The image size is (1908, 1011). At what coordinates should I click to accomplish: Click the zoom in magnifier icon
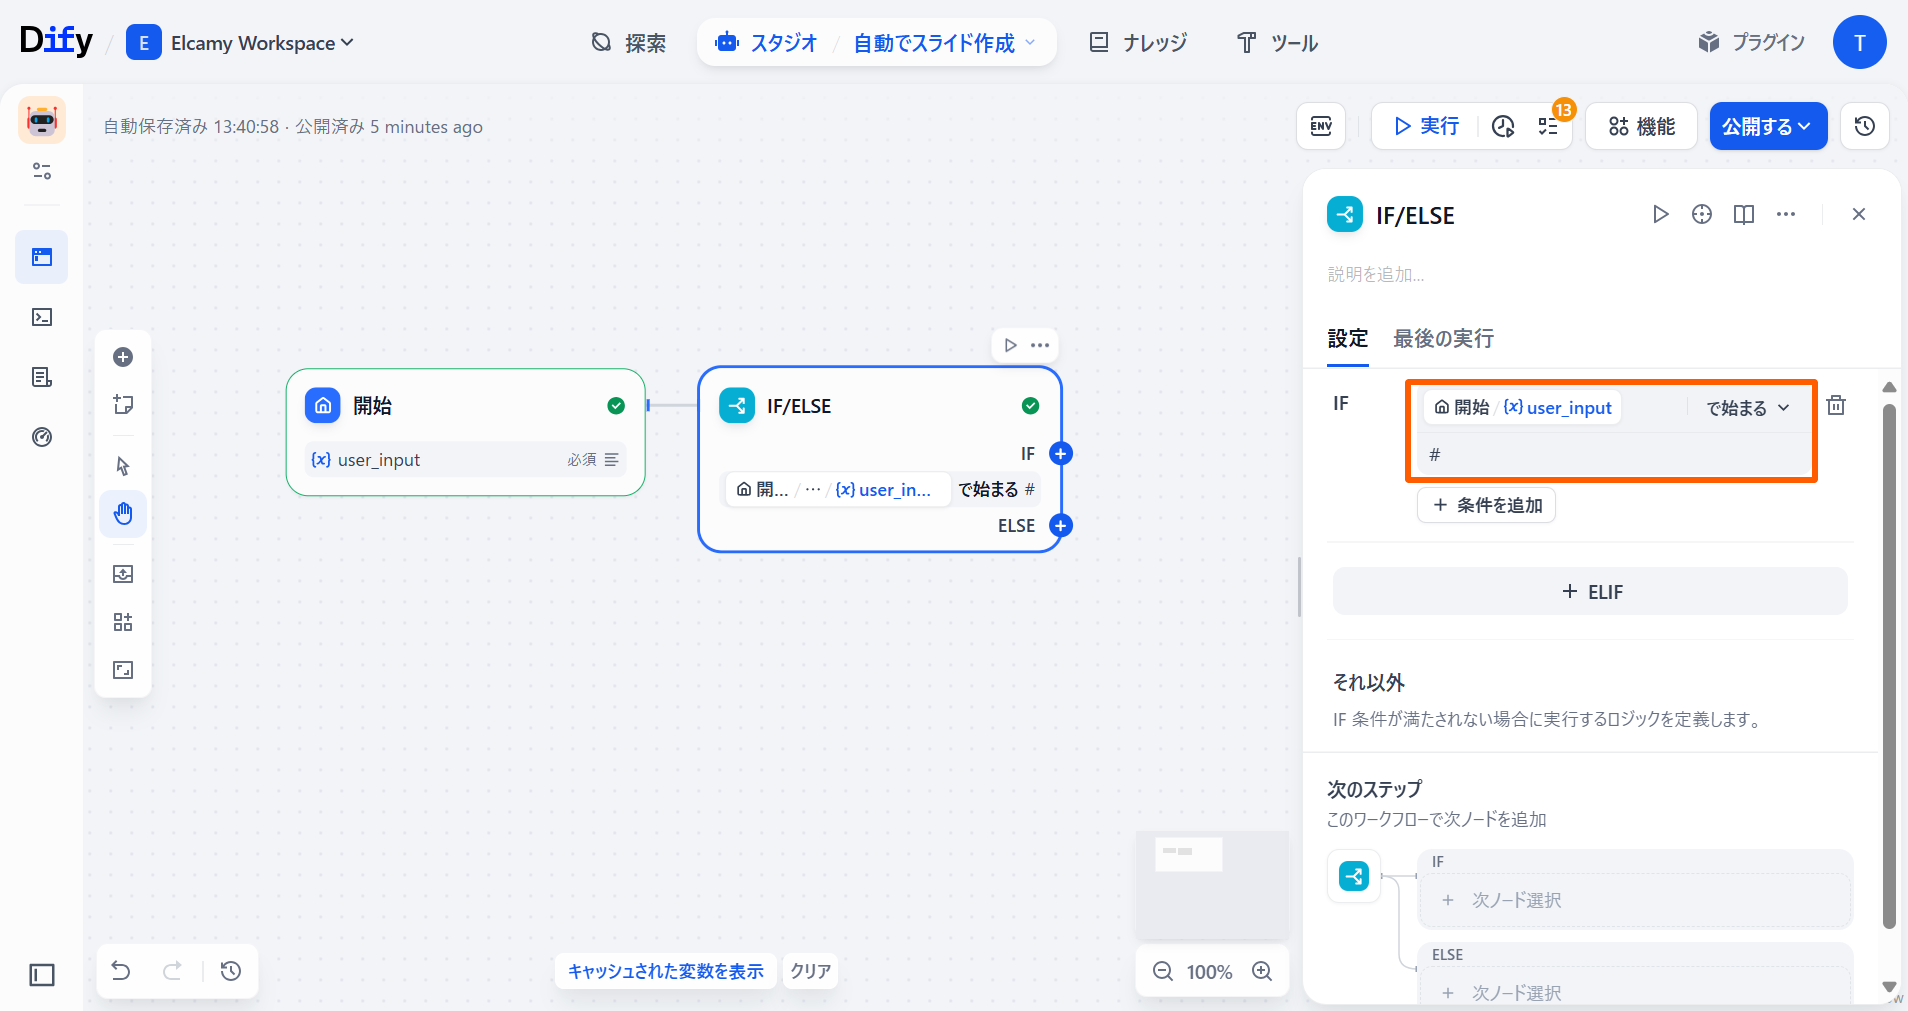(1262, 971)
